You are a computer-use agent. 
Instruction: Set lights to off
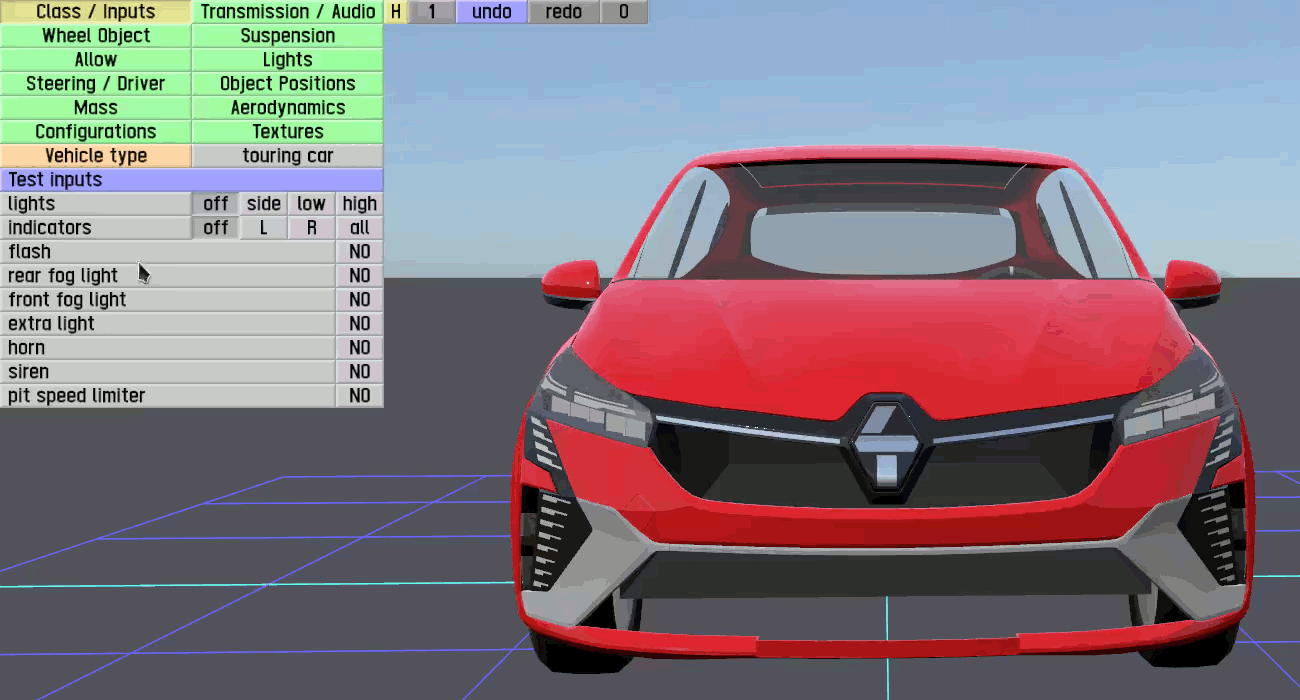pos(216,204)
